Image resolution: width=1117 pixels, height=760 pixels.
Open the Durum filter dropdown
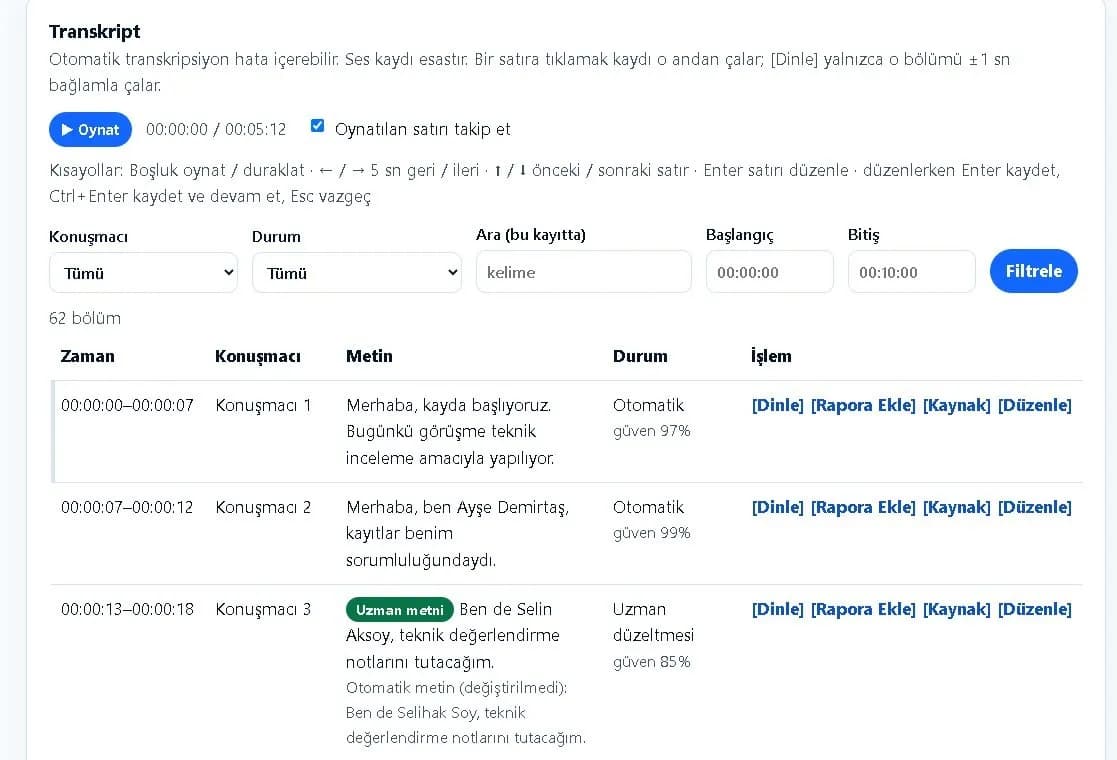click(357, 273)
